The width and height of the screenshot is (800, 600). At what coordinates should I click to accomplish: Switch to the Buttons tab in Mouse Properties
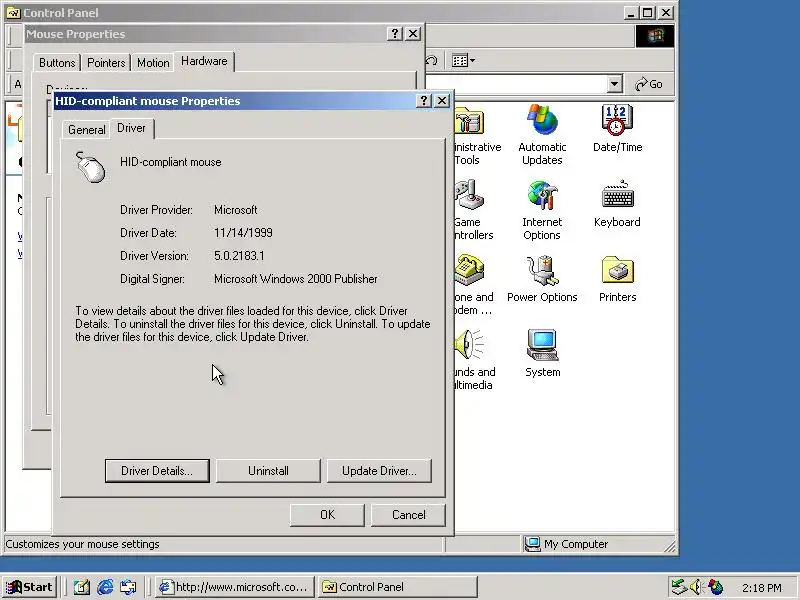(57, 63)
